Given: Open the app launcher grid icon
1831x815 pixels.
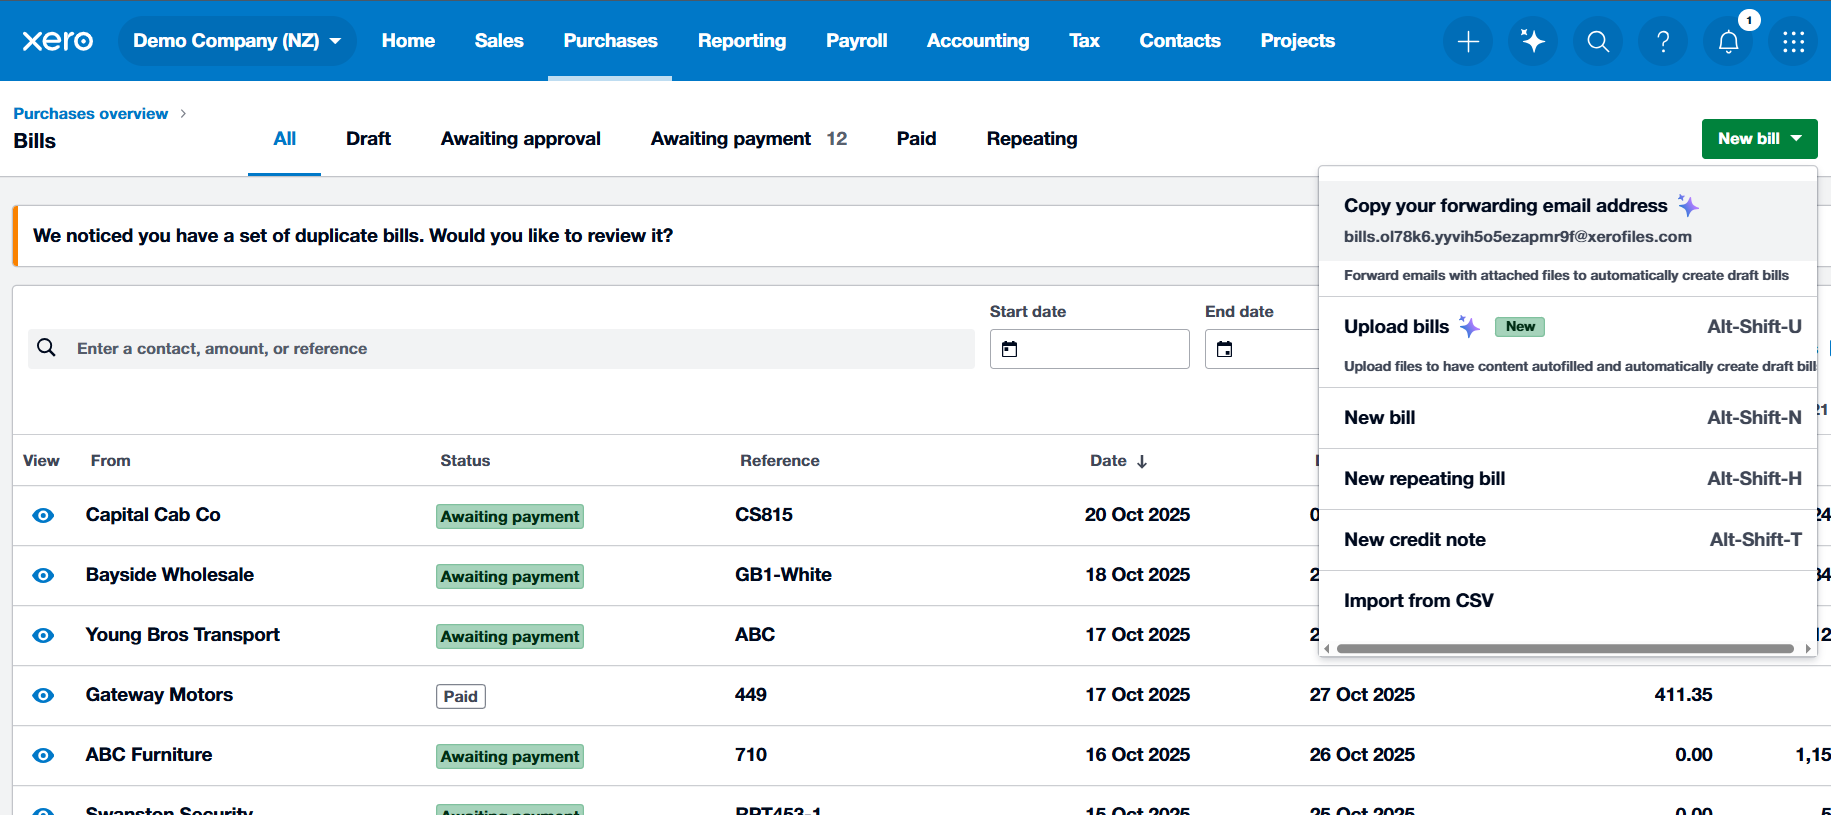Looking at the screenshot, I should (x=1793, y=41).
